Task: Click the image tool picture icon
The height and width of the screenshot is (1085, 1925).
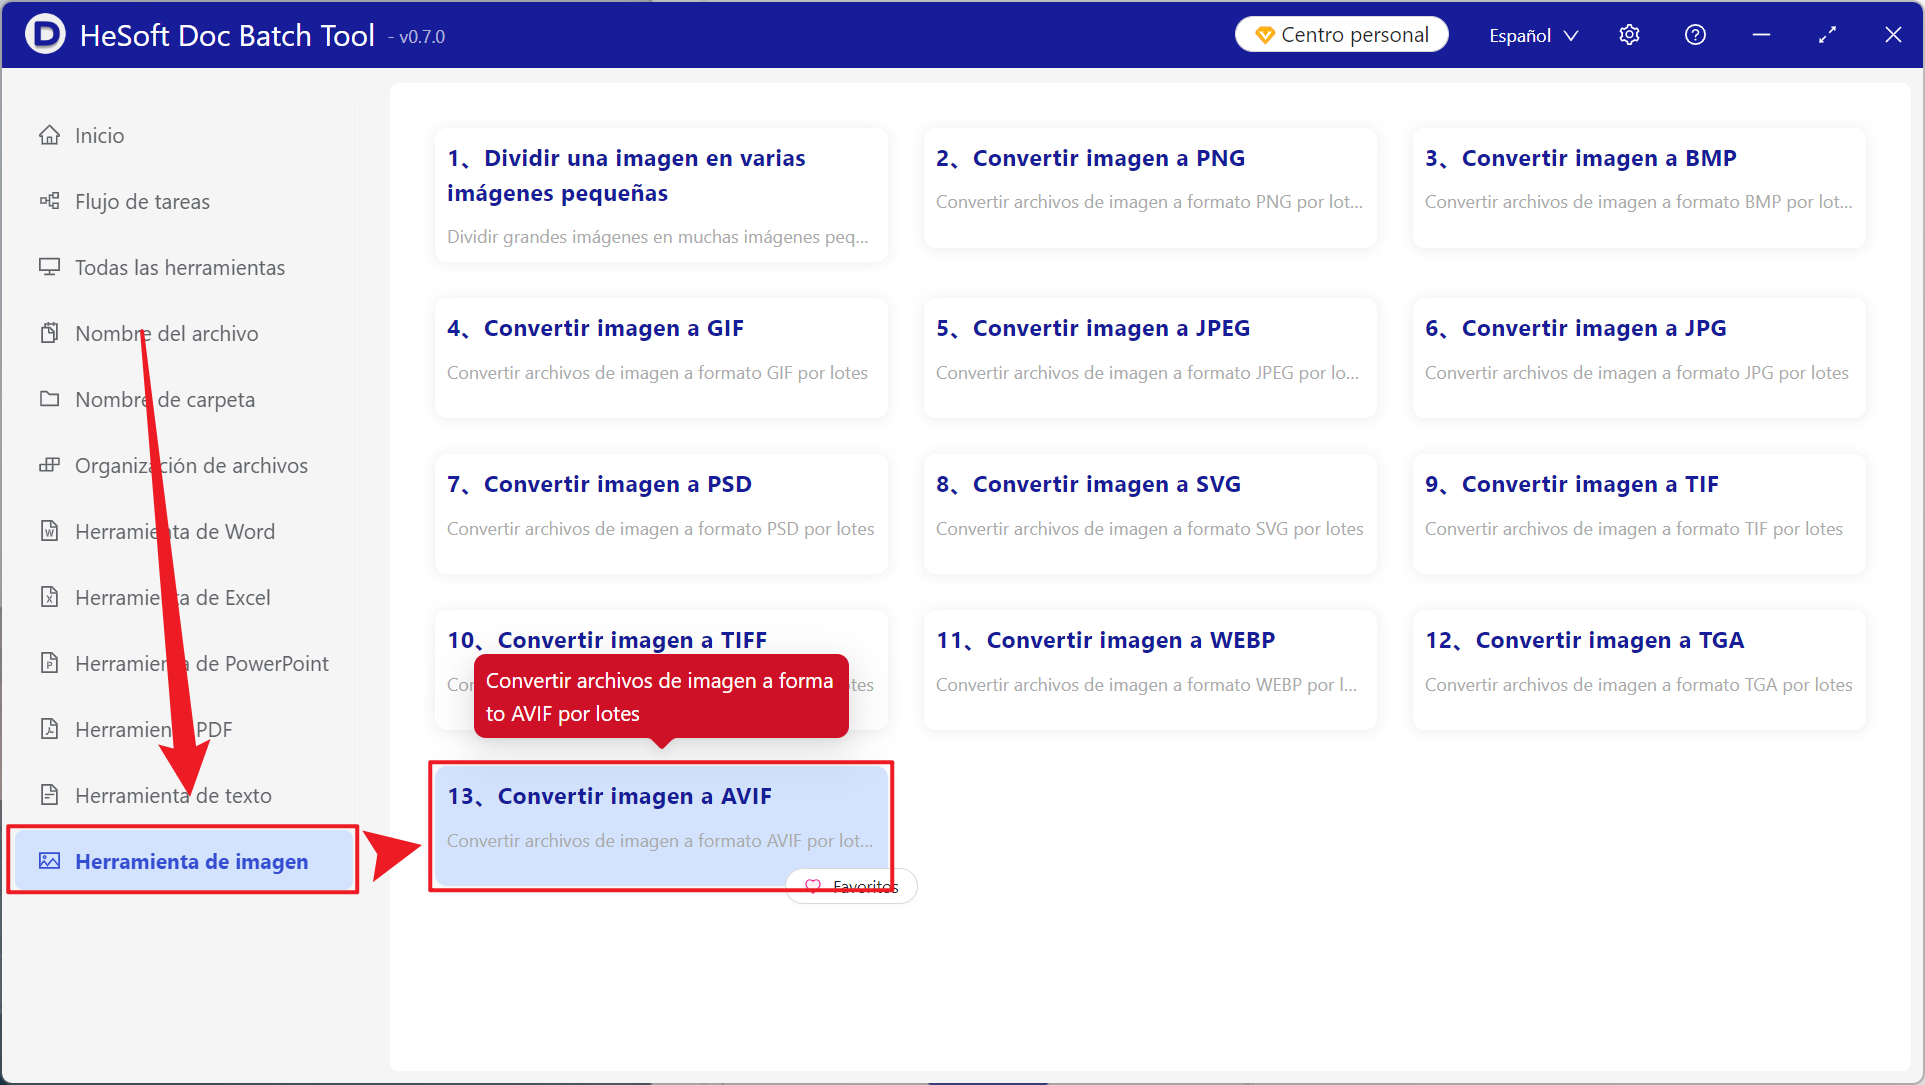Action: coord(49,861)
